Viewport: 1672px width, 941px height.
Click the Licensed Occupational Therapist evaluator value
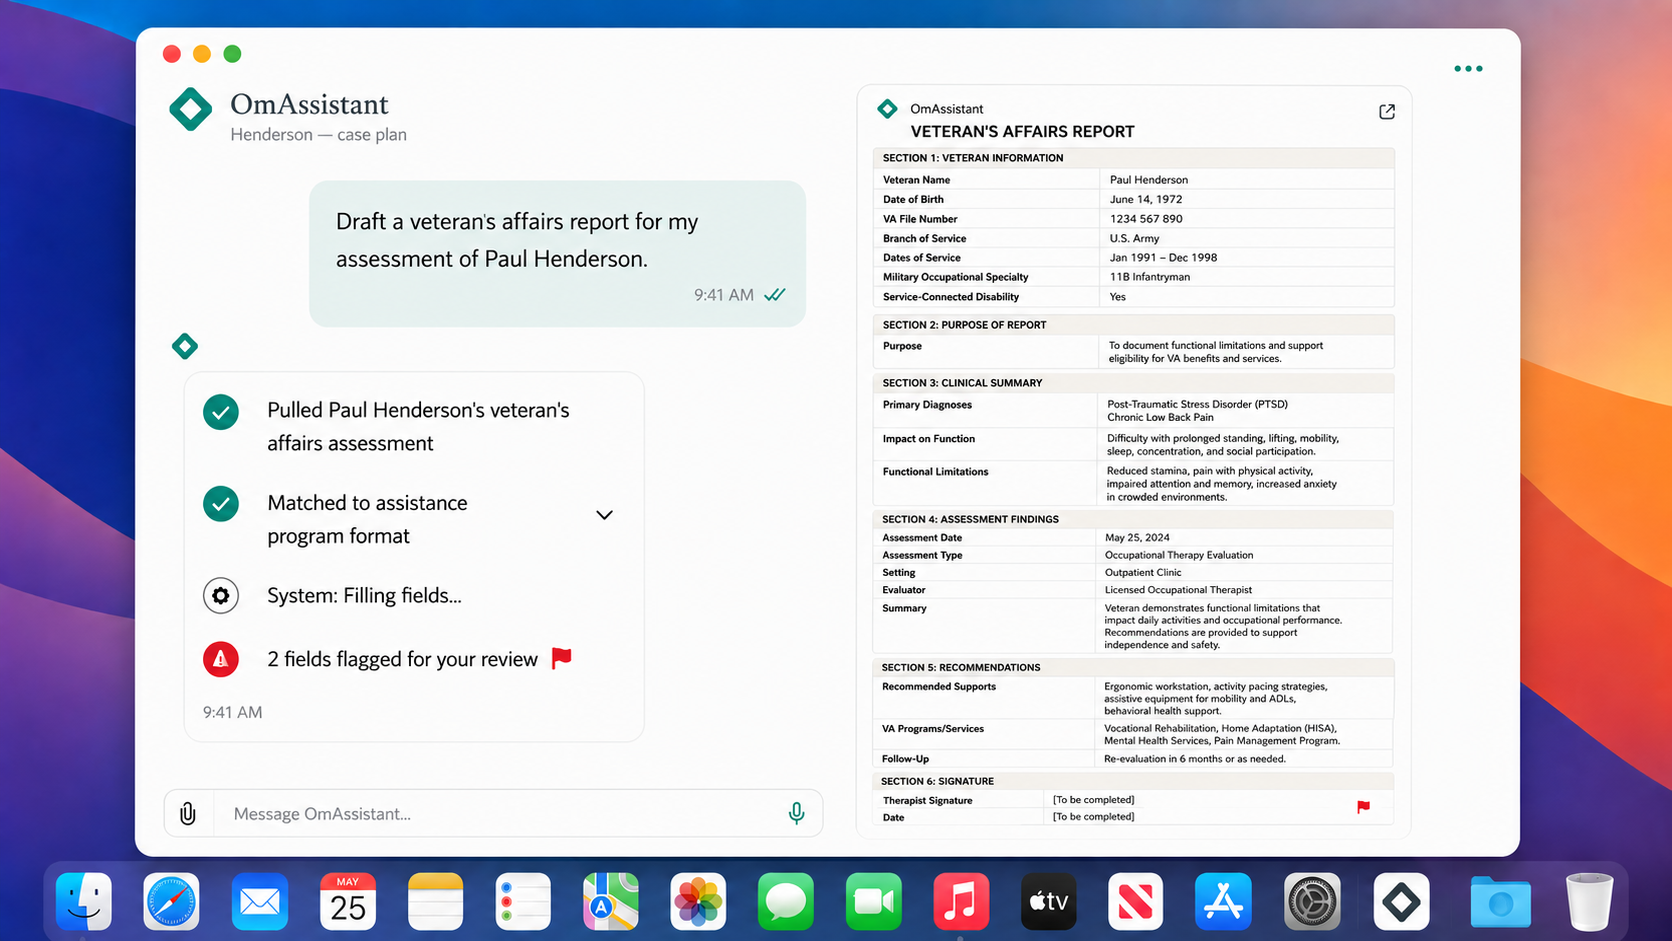1178,590
